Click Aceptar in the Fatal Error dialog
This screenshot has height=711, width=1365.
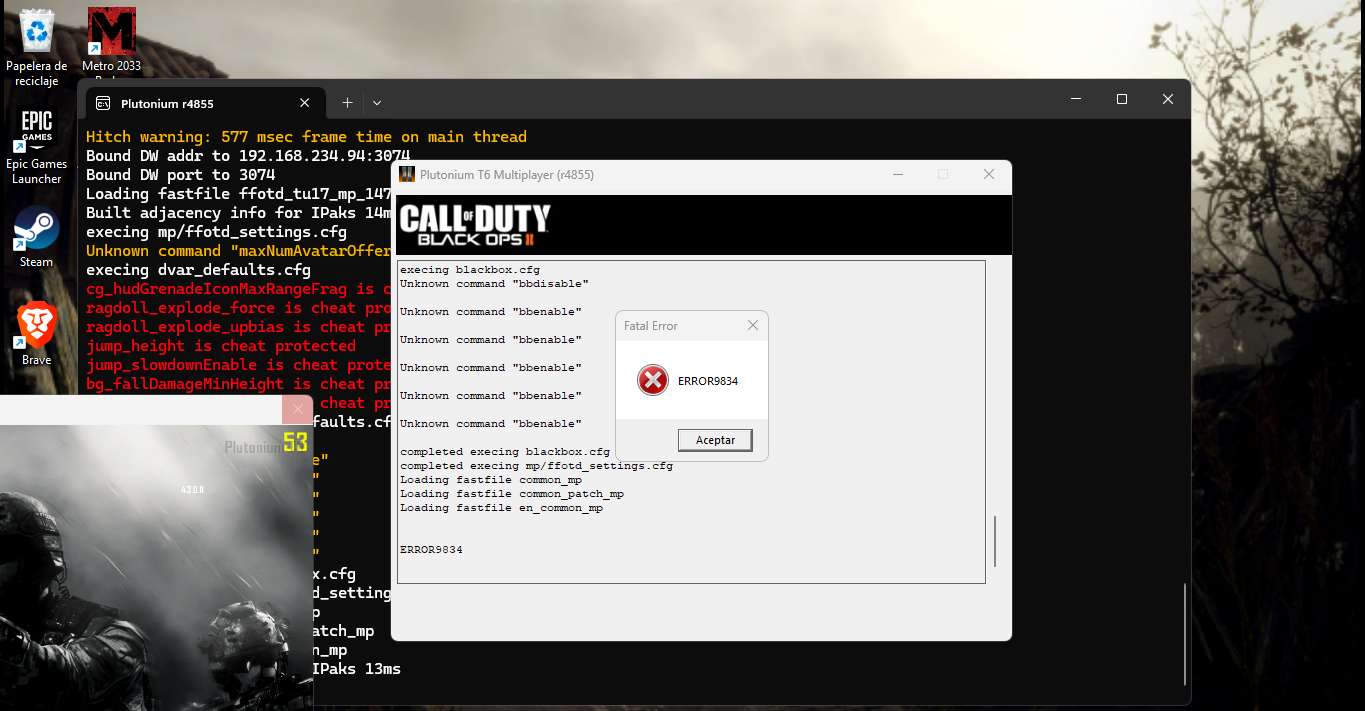pos(715,440)
